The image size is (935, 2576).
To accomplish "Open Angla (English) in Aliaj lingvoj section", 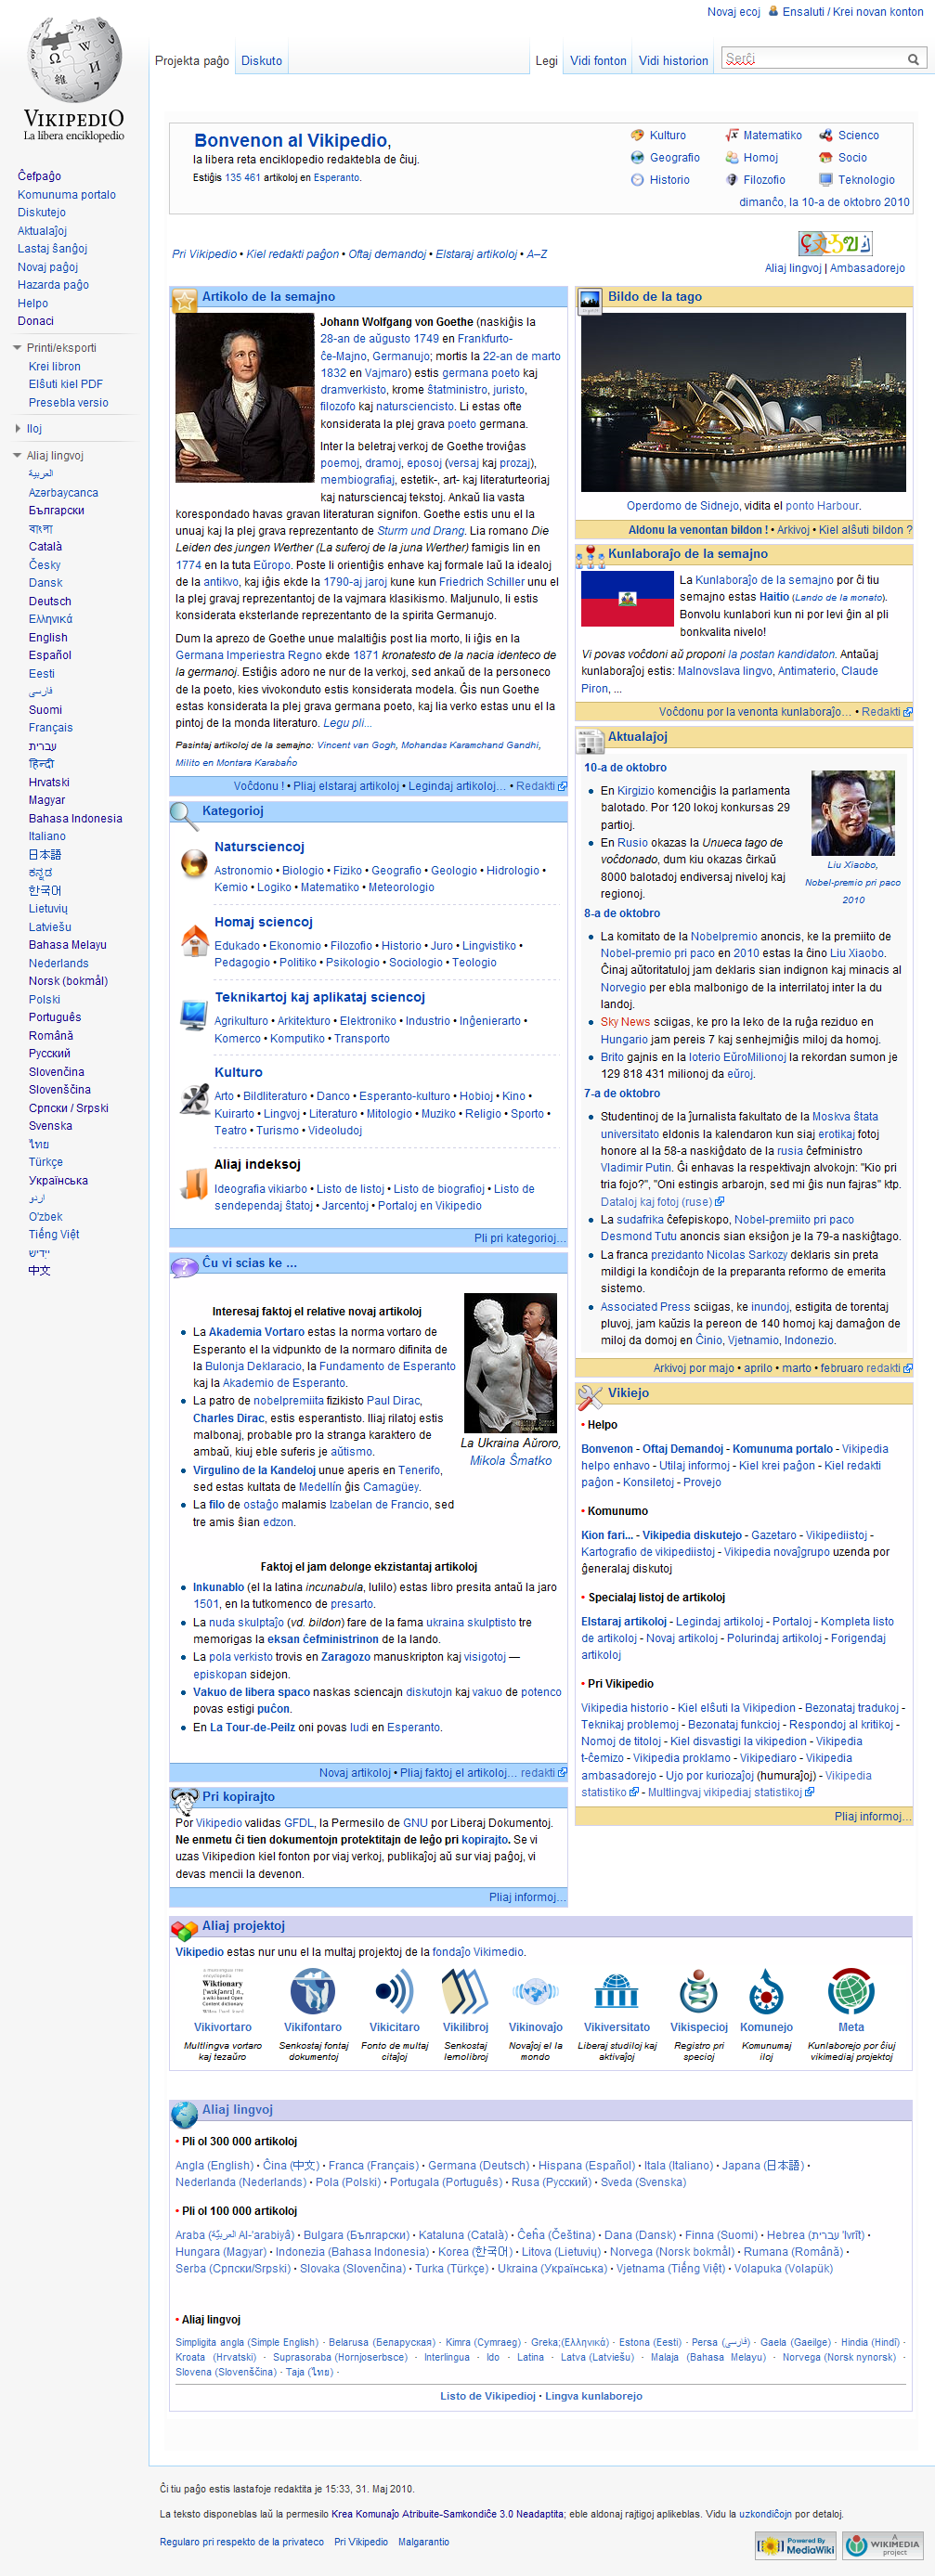I will pyautogui.click(x=214, y=2165).
